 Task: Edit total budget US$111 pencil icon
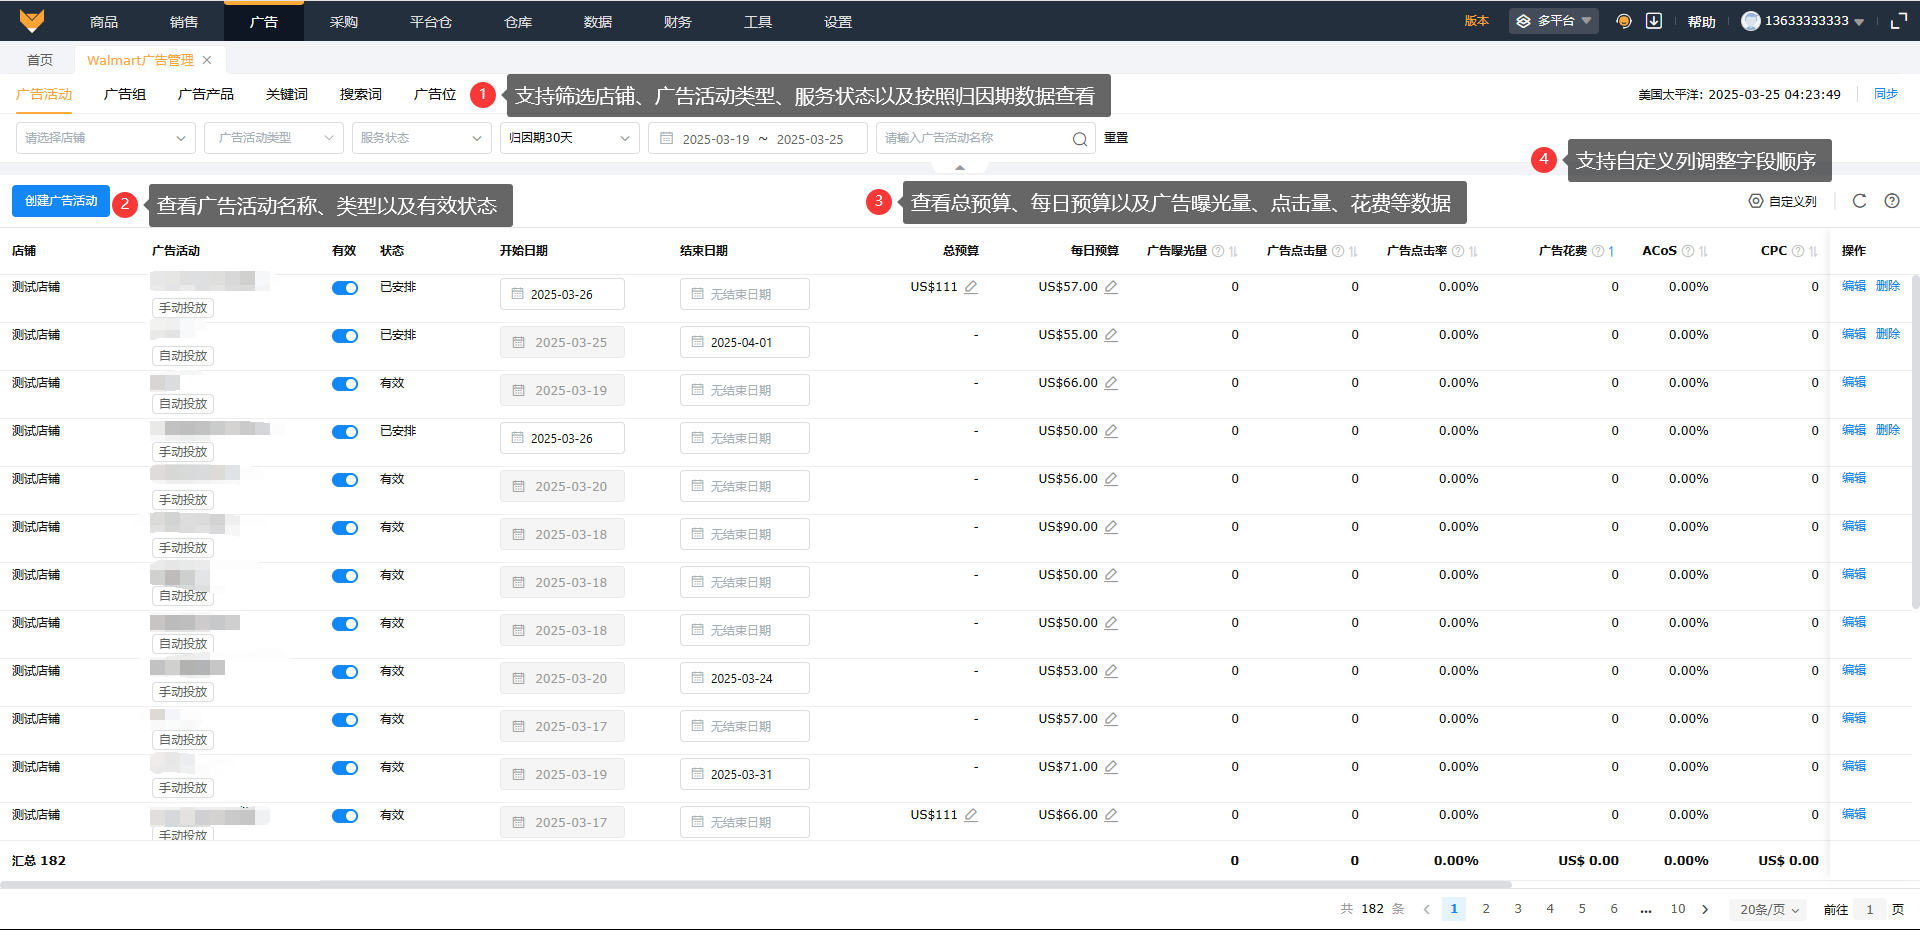coord(971,287)
